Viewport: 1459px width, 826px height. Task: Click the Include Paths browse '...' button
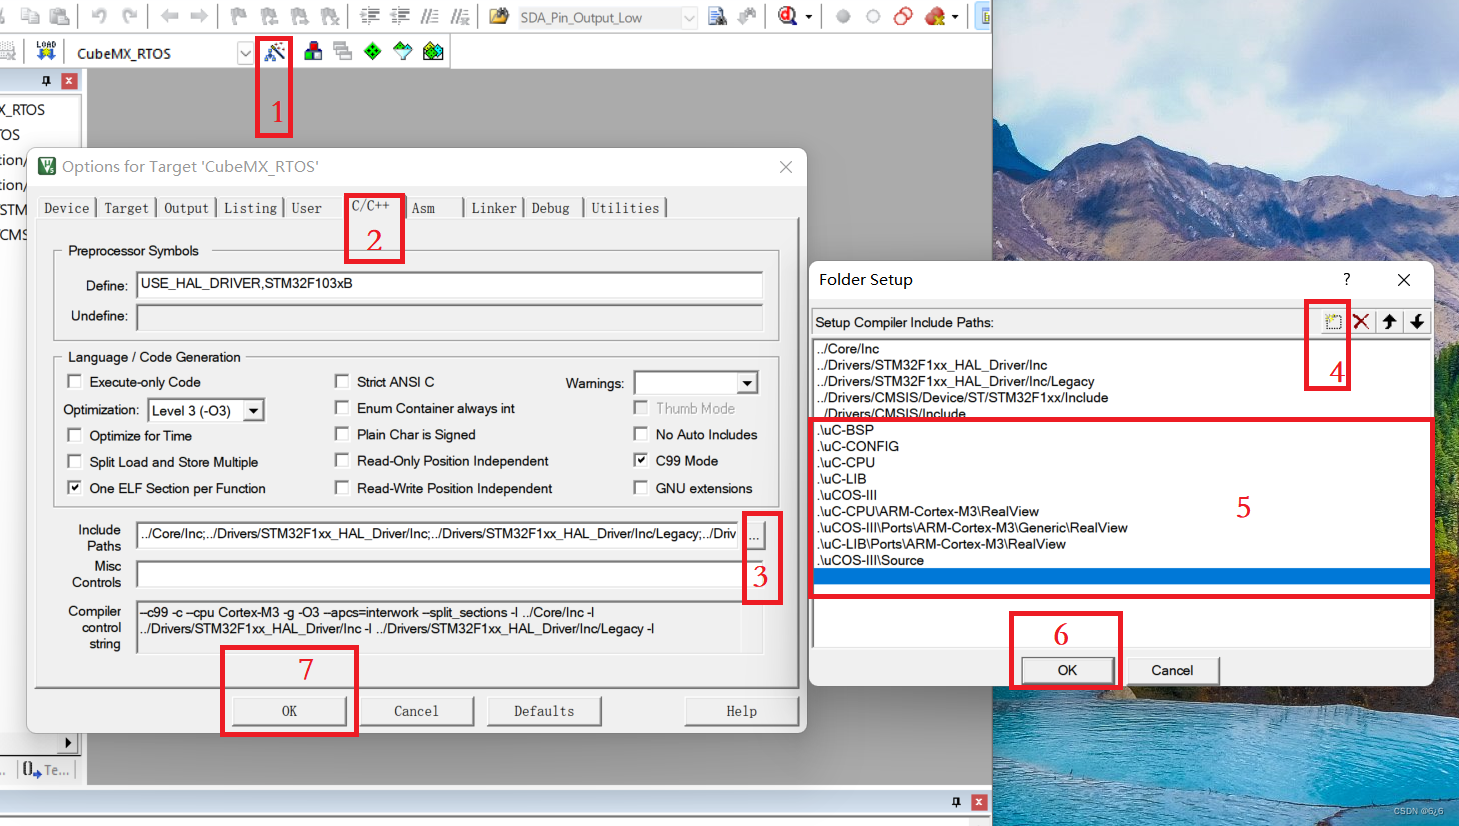(x=754, y=535)
